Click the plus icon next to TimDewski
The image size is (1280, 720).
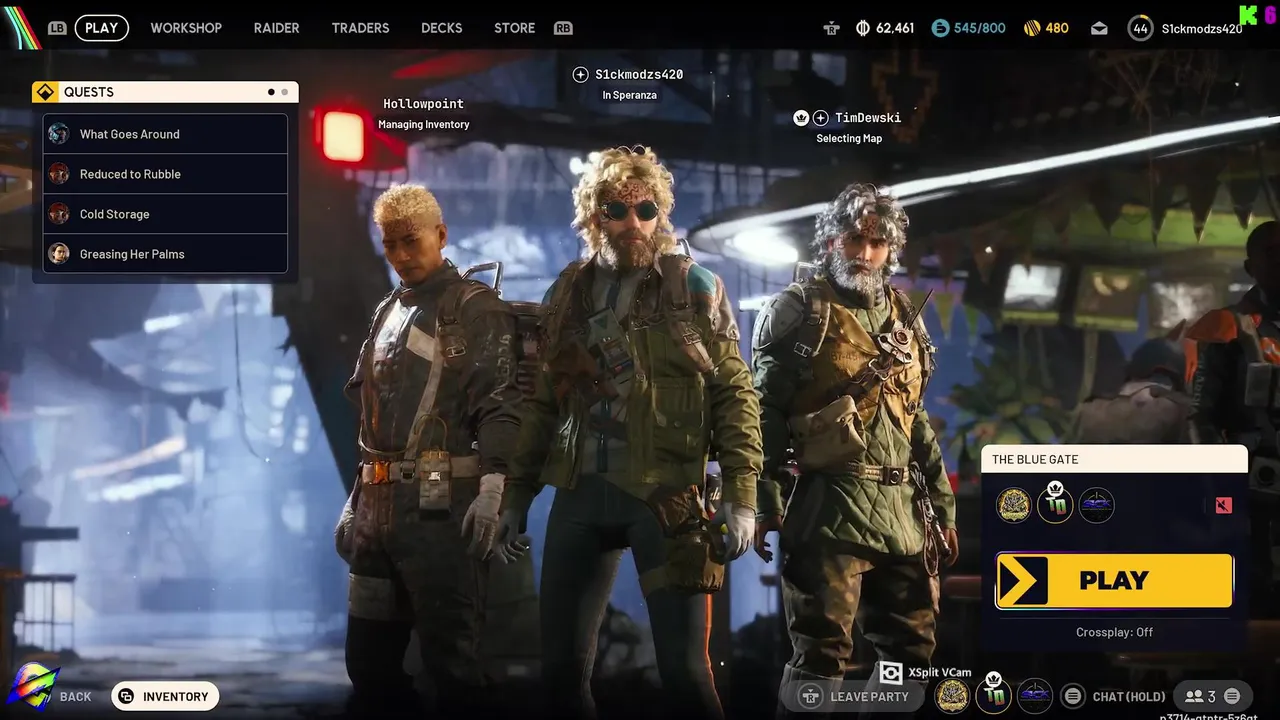[821, 118]
